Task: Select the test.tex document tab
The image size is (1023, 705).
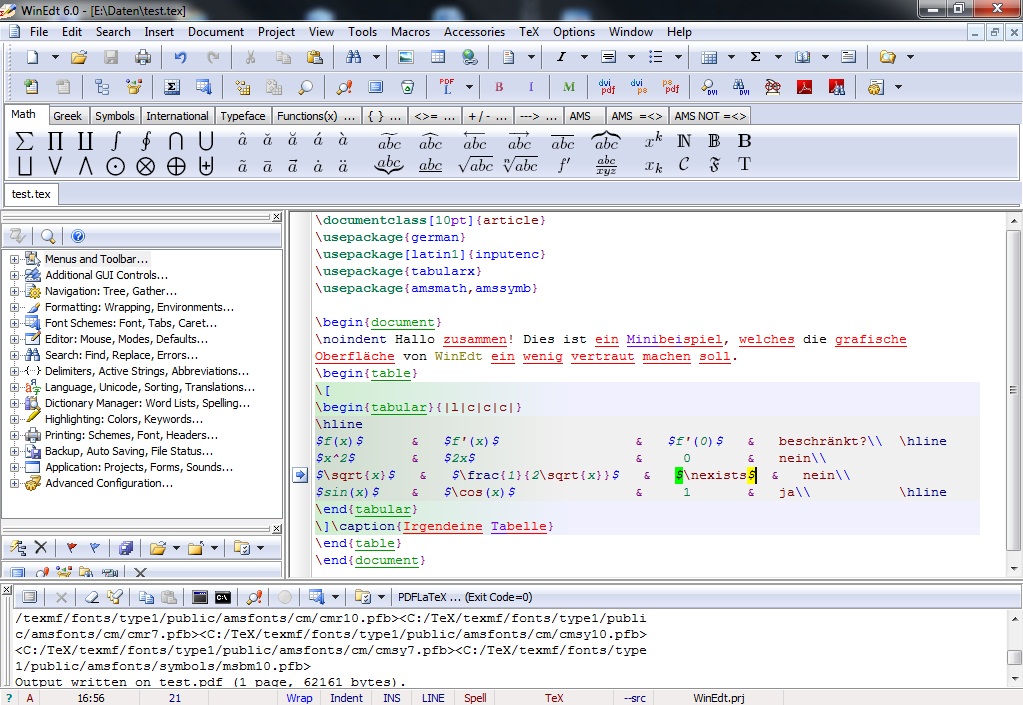Action: pyautogui.click(x=31, y=193)
